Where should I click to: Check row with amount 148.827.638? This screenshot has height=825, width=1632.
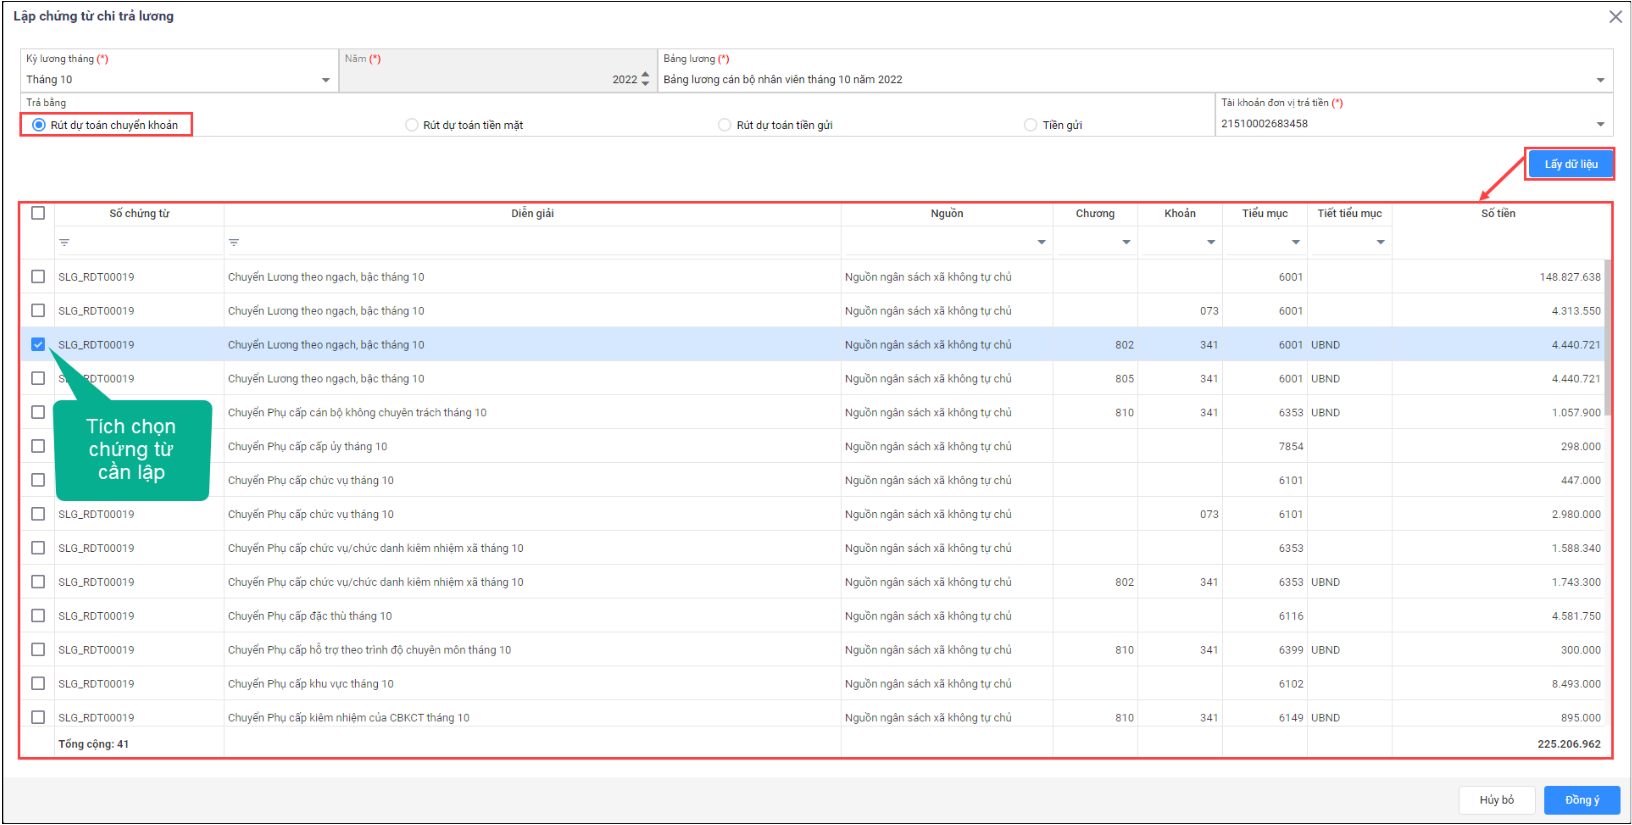[38, 277]
